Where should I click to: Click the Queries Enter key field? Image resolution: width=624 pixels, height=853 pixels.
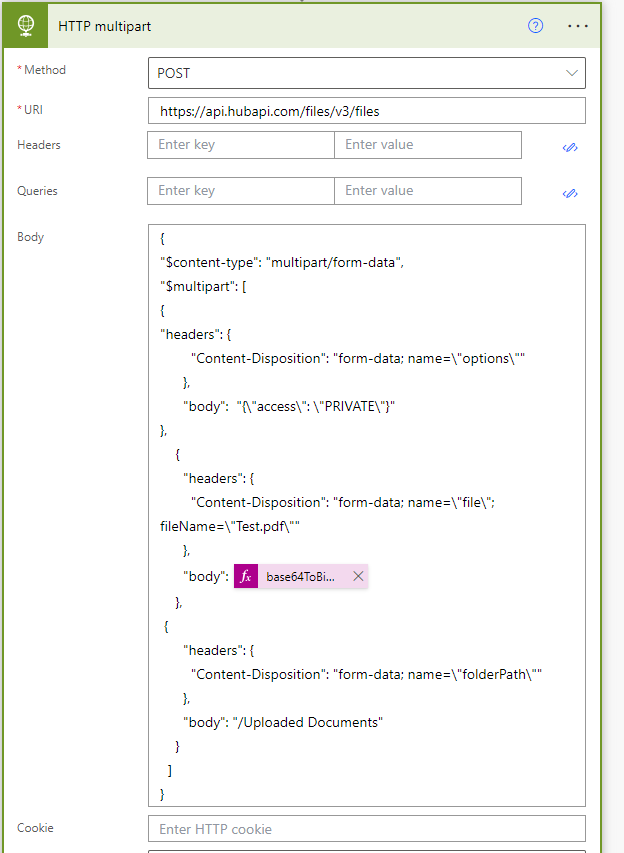pos(240,191)
